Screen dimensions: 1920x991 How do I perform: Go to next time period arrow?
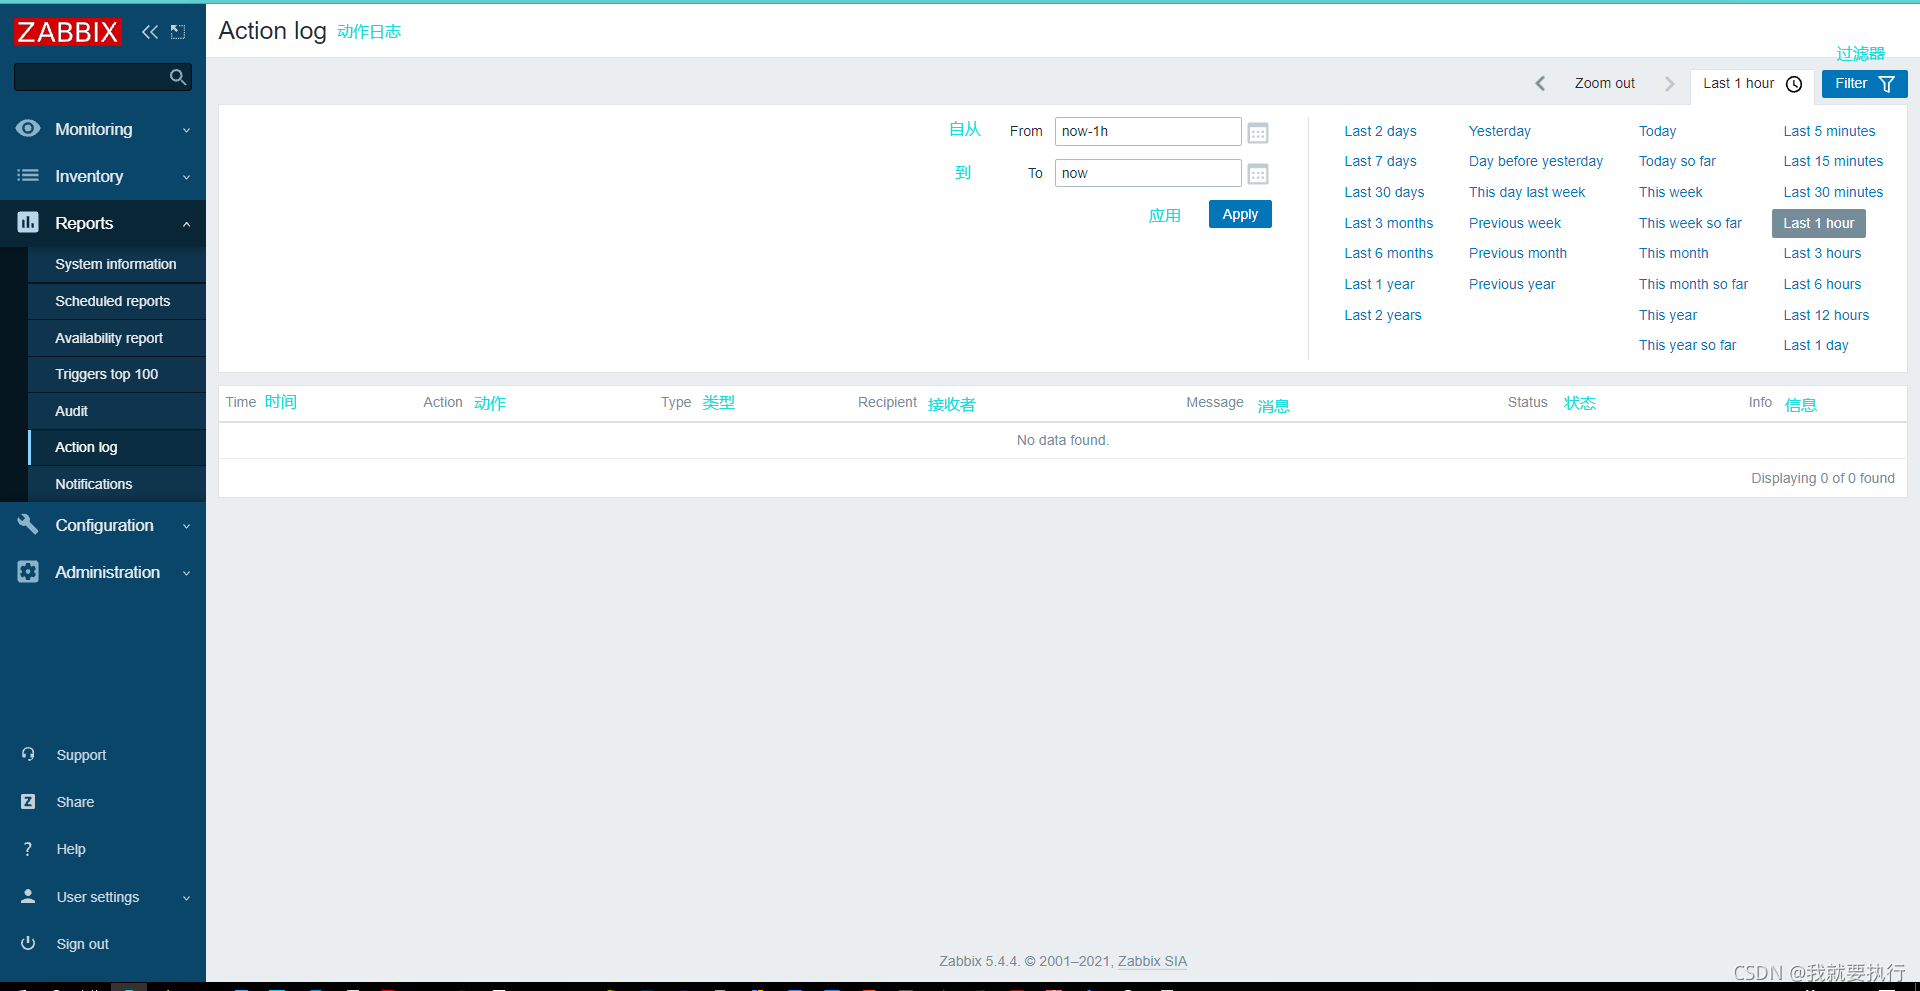pos(1669,84)
